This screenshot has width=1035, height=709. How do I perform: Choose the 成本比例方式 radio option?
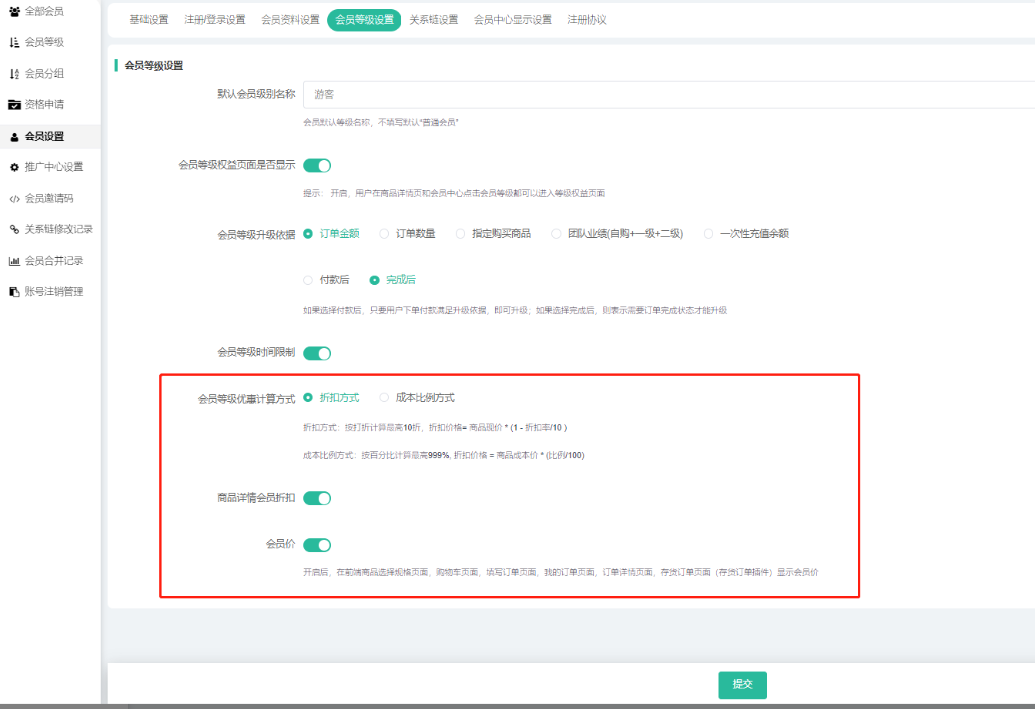pyautogui.click(x=385, y=398)
